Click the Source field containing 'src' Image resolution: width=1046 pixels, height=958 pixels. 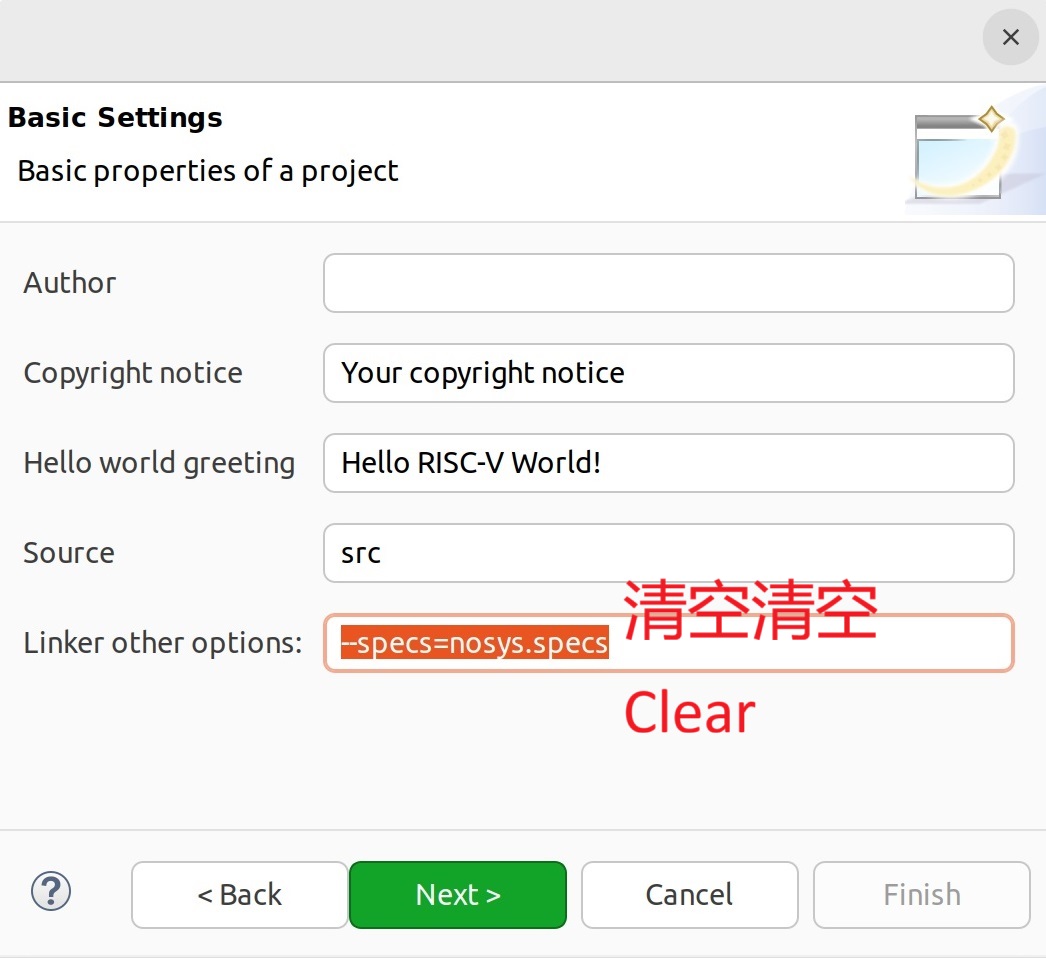click(x=668, y=553)
